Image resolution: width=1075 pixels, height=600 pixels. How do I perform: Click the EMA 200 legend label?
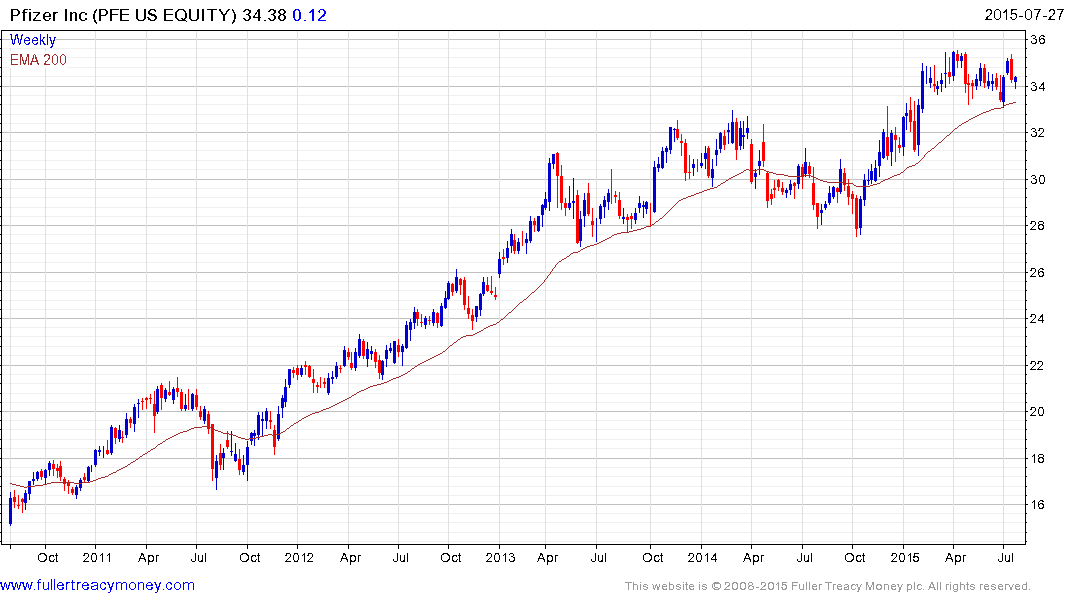[38, 60]
